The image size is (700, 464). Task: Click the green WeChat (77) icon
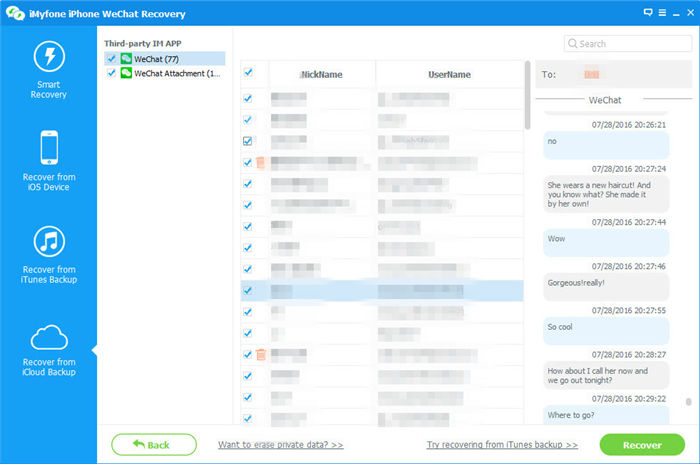click(x=126, y=59)
